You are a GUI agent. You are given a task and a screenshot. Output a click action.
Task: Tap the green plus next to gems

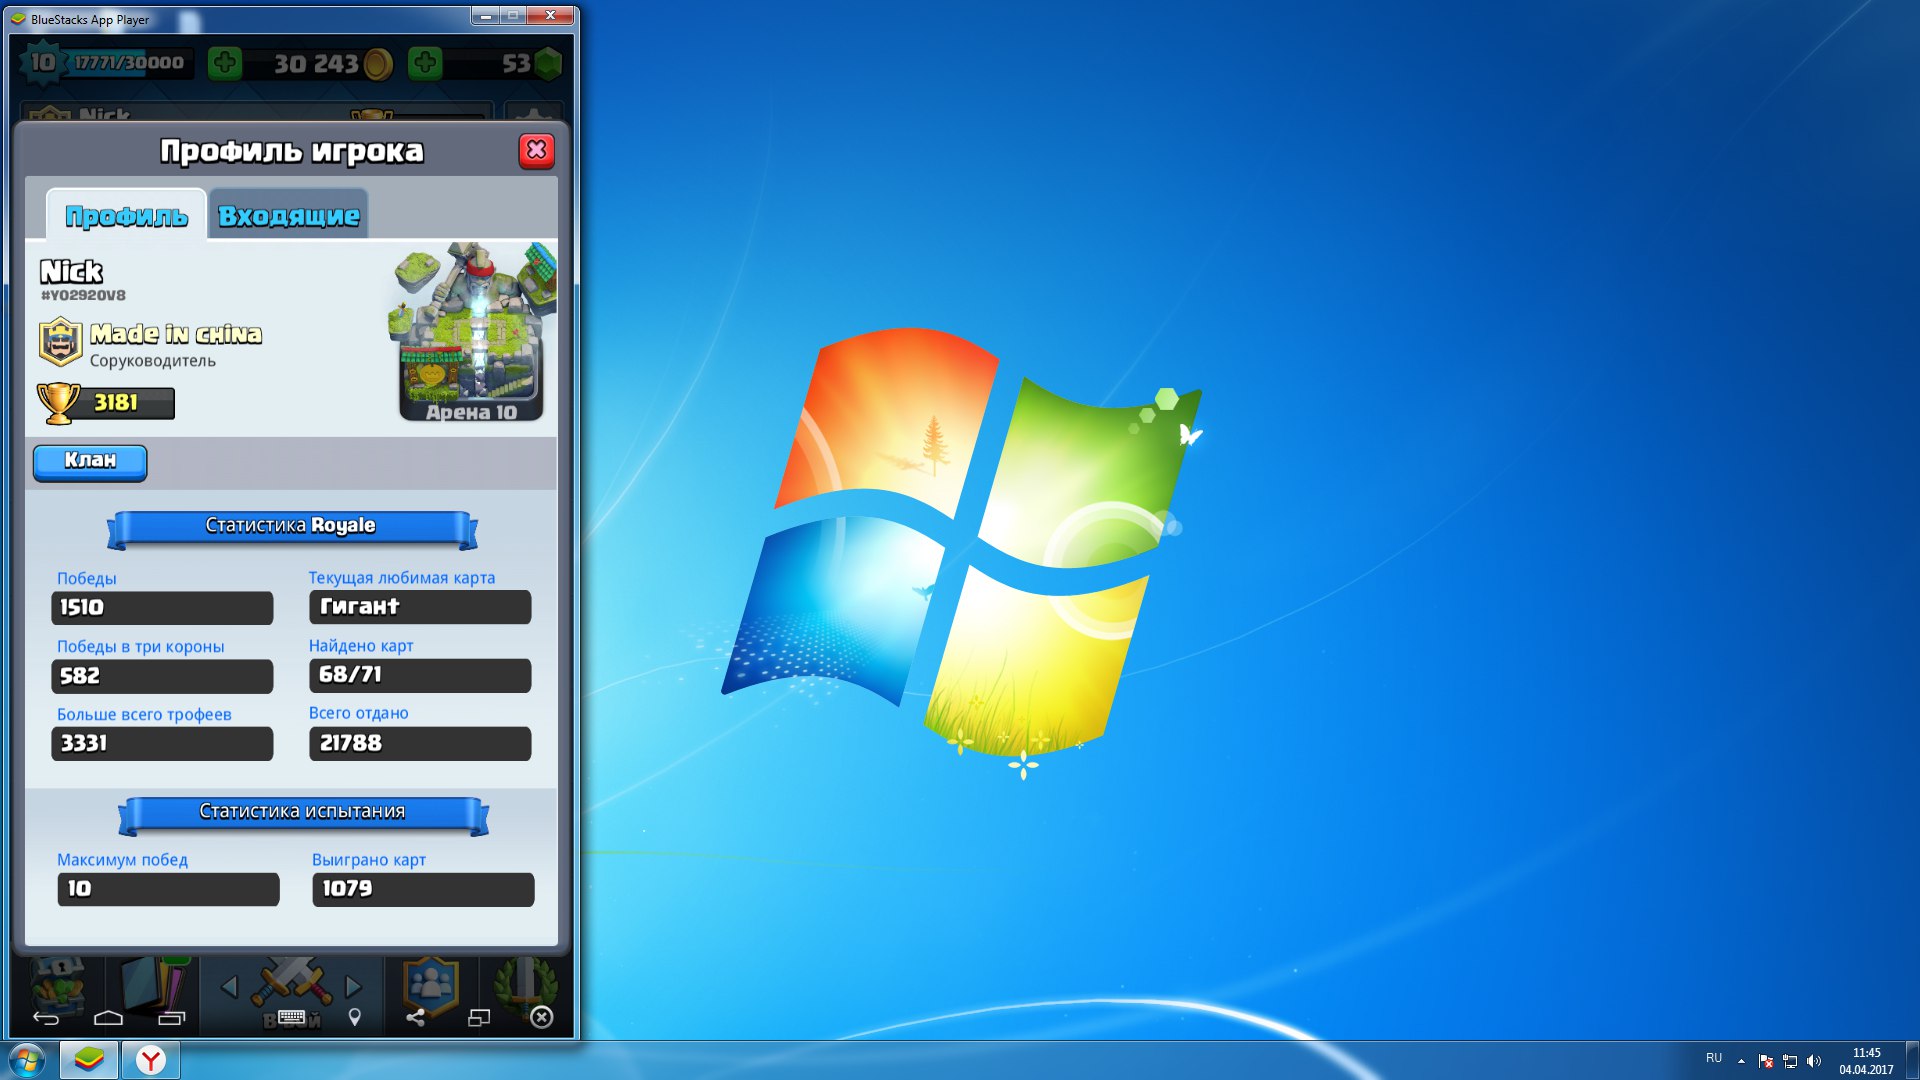coord(425,63)
